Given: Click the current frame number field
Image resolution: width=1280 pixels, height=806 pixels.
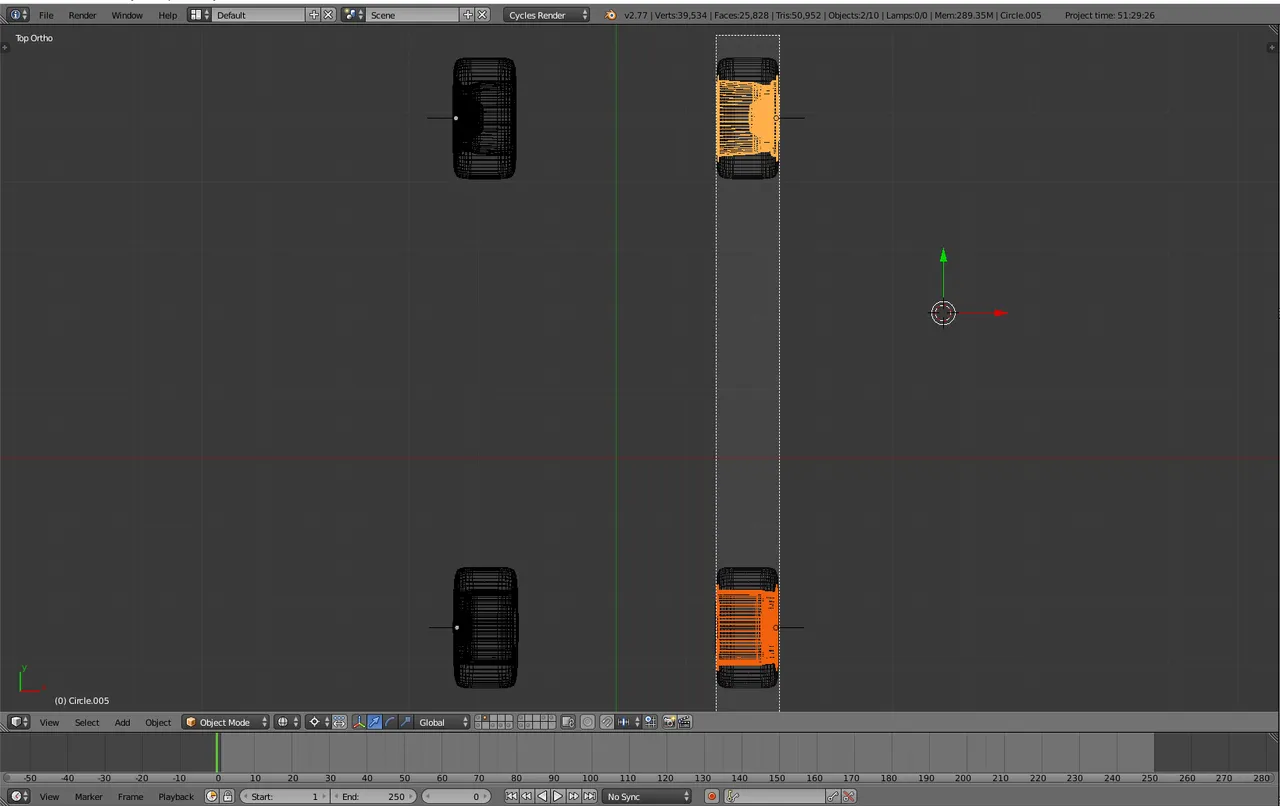Looking at the screenshot, I should 456,796.
